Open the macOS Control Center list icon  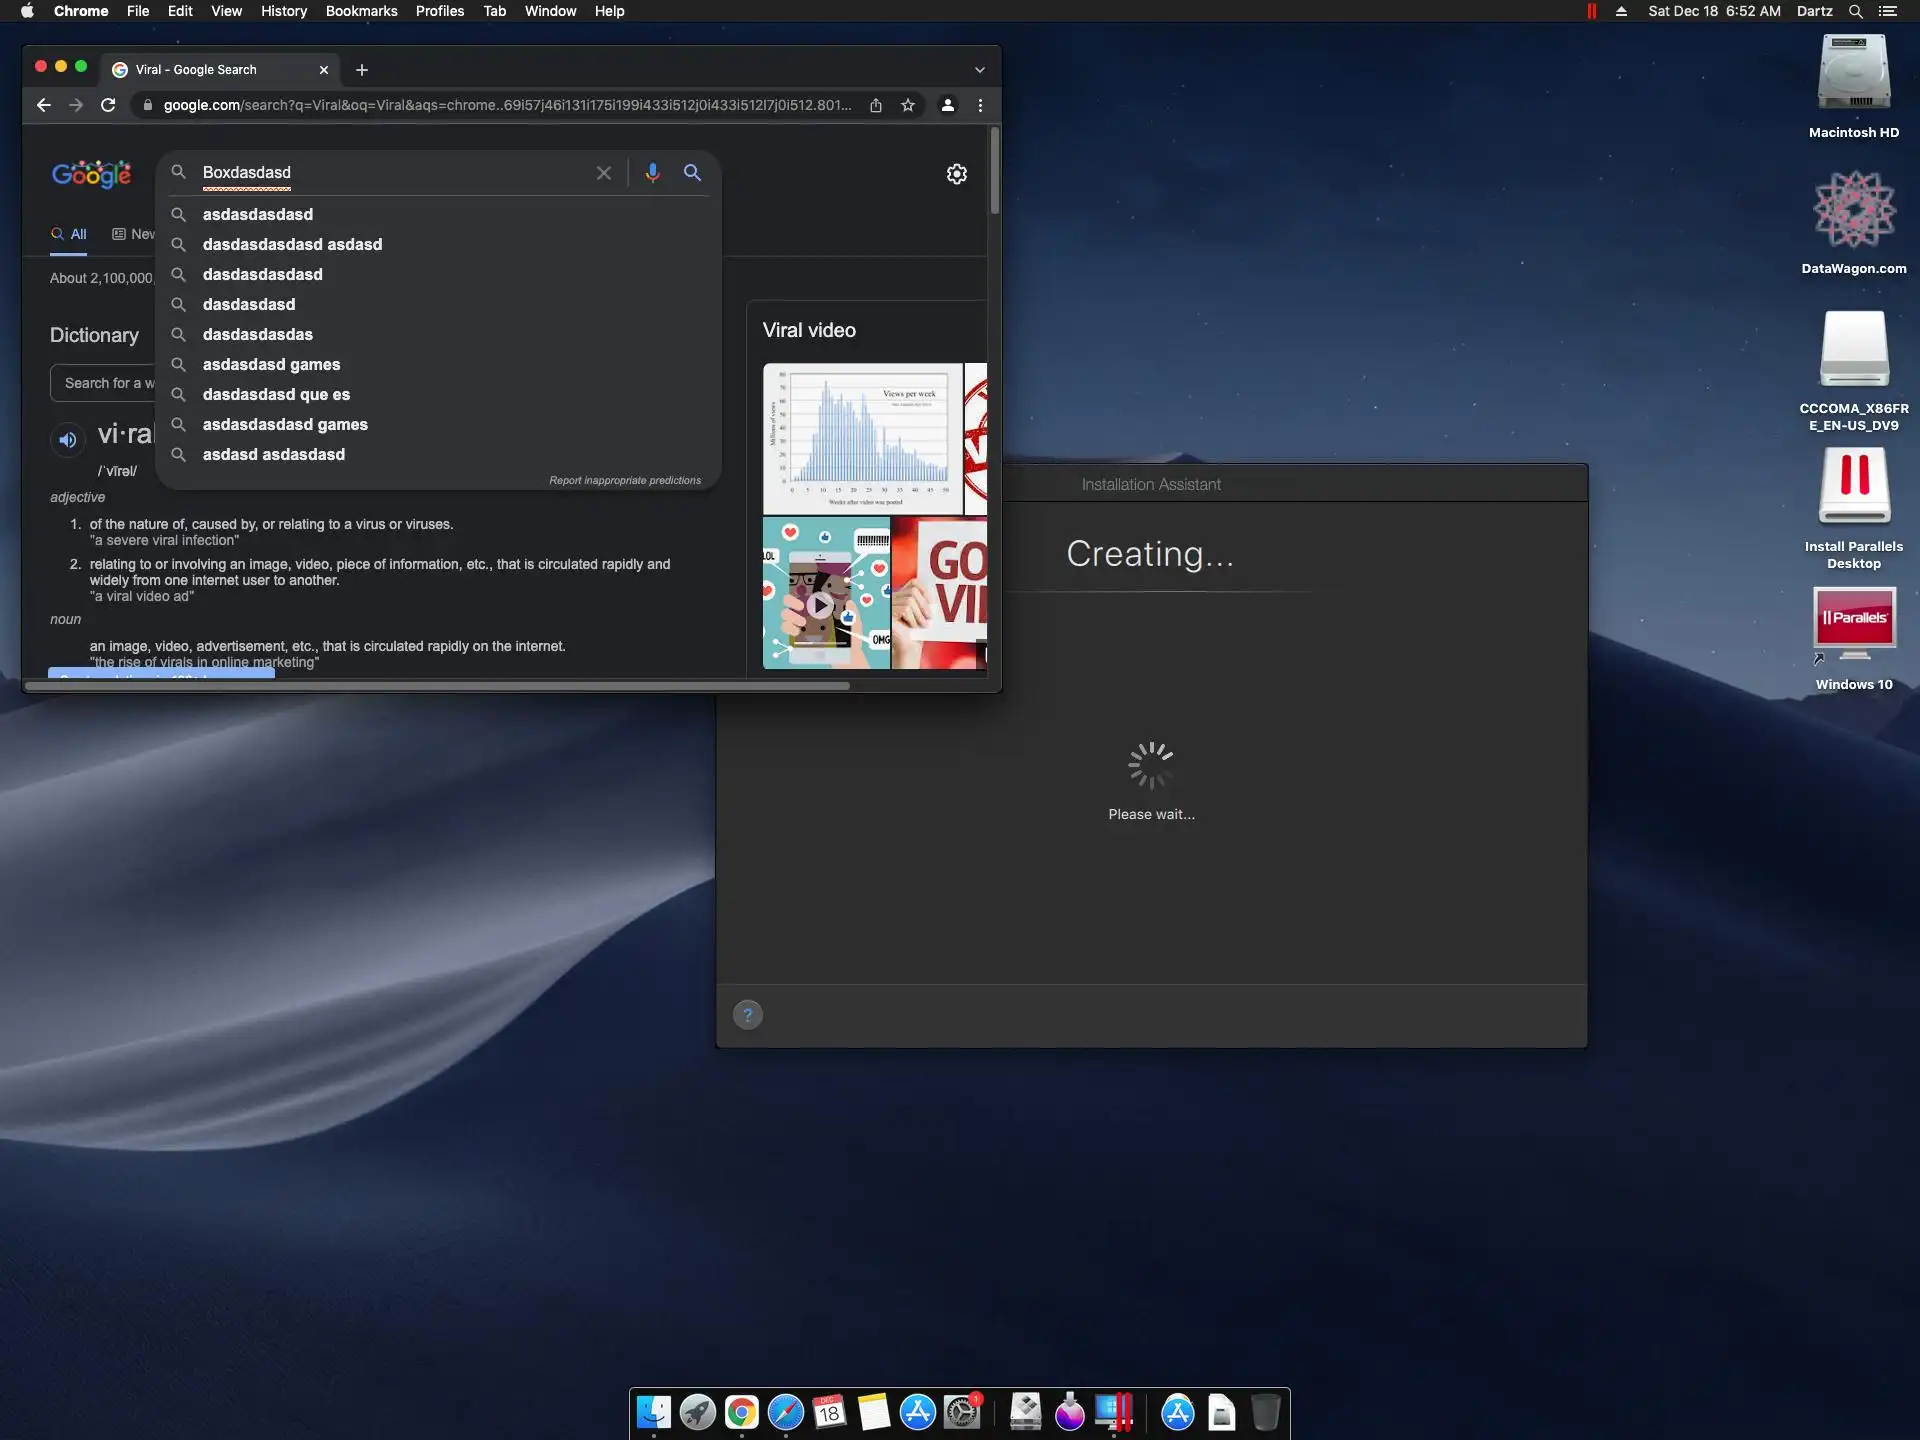pos(1888,11)
